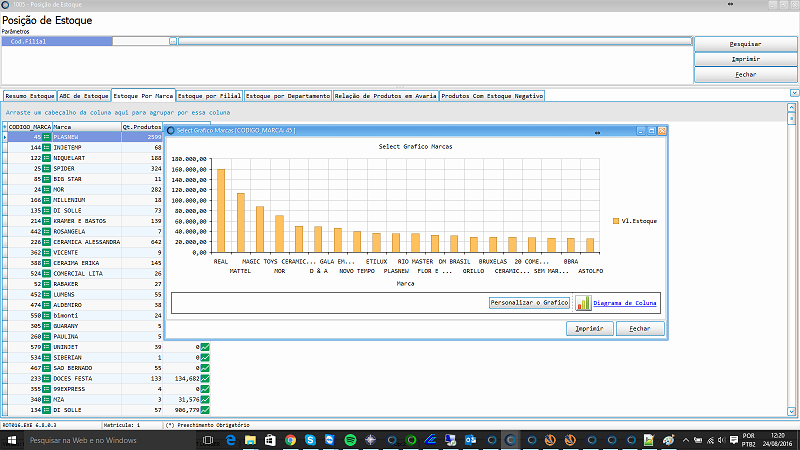Open Google Chrome from the taskbar
Image resolution: width=800 pixels, height=450 pixels.
click(290, 440)
